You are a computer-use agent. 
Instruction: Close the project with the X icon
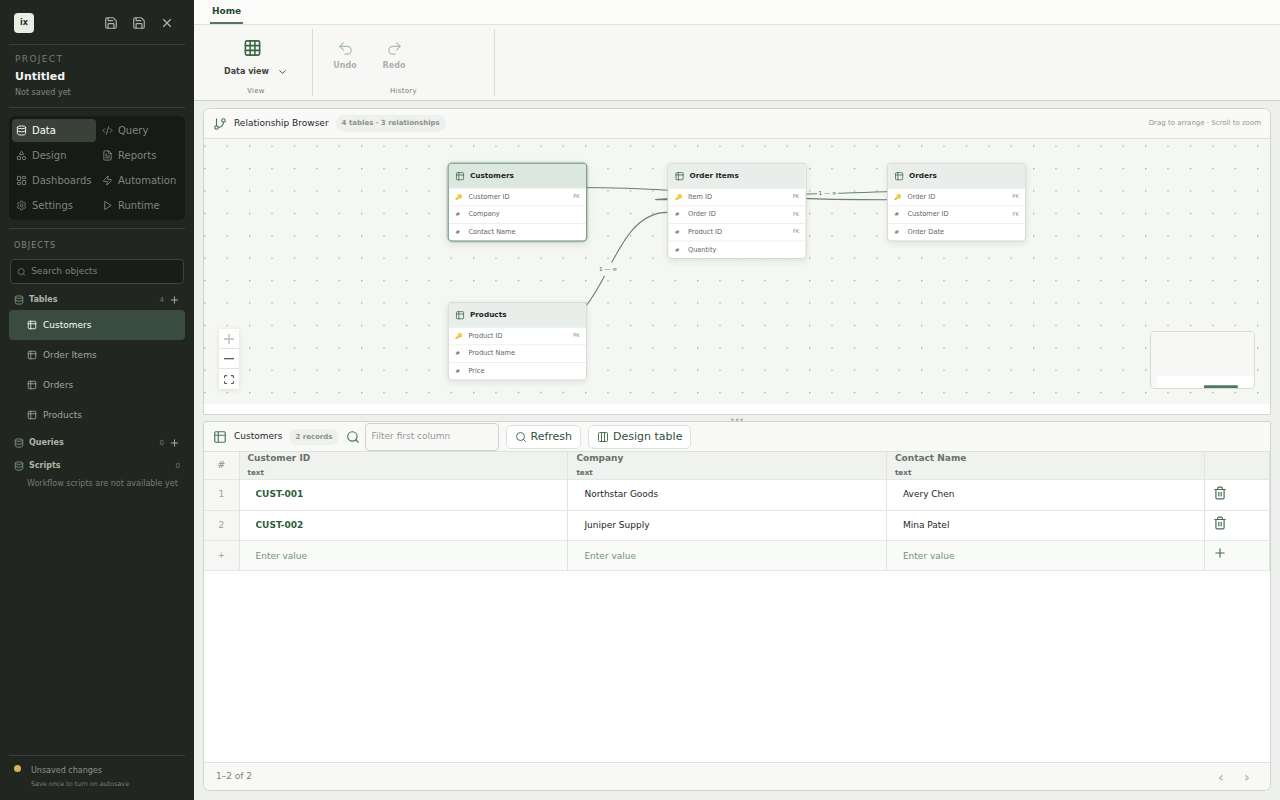167,23
